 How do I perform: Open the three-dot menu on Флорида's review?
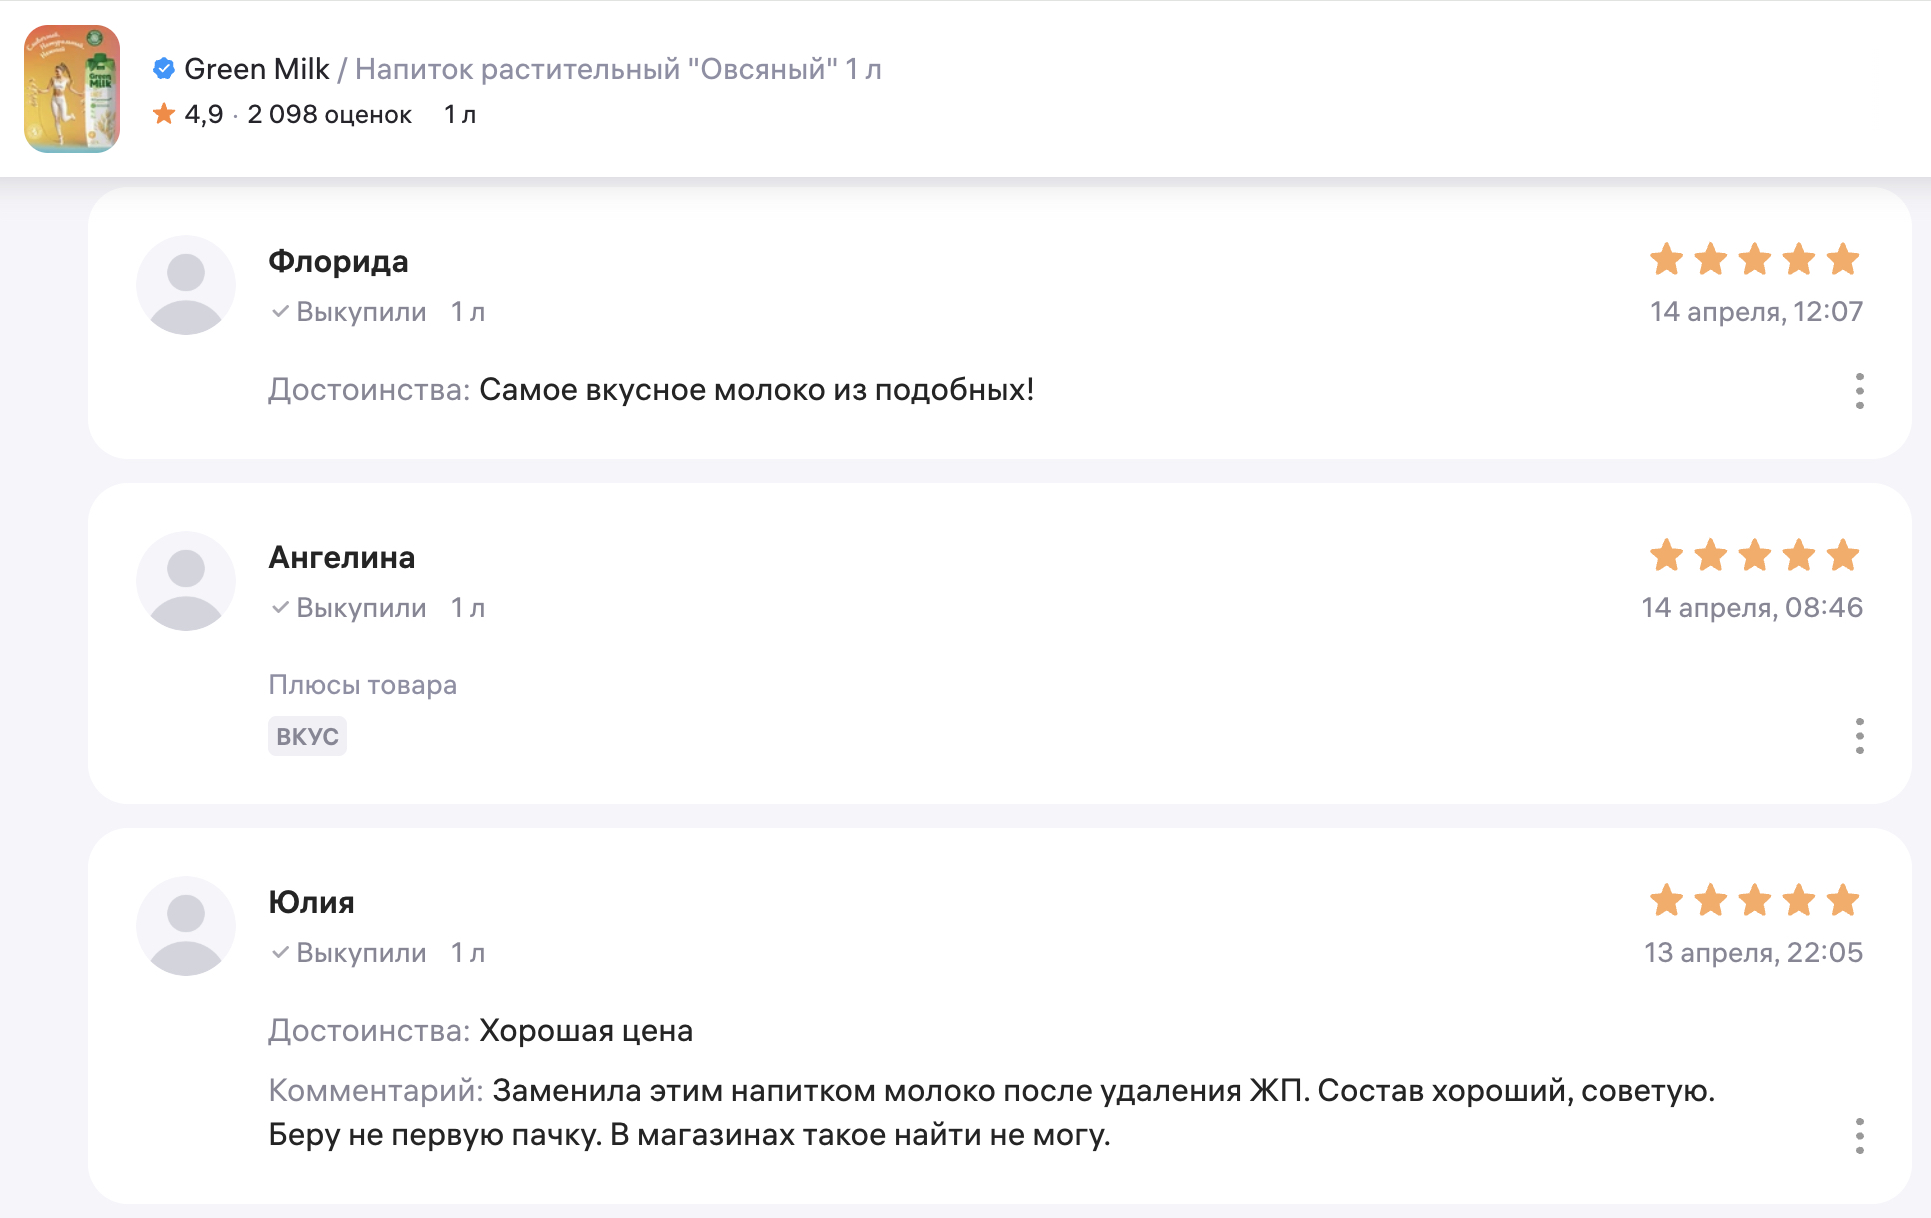[x=1859, y=391]
